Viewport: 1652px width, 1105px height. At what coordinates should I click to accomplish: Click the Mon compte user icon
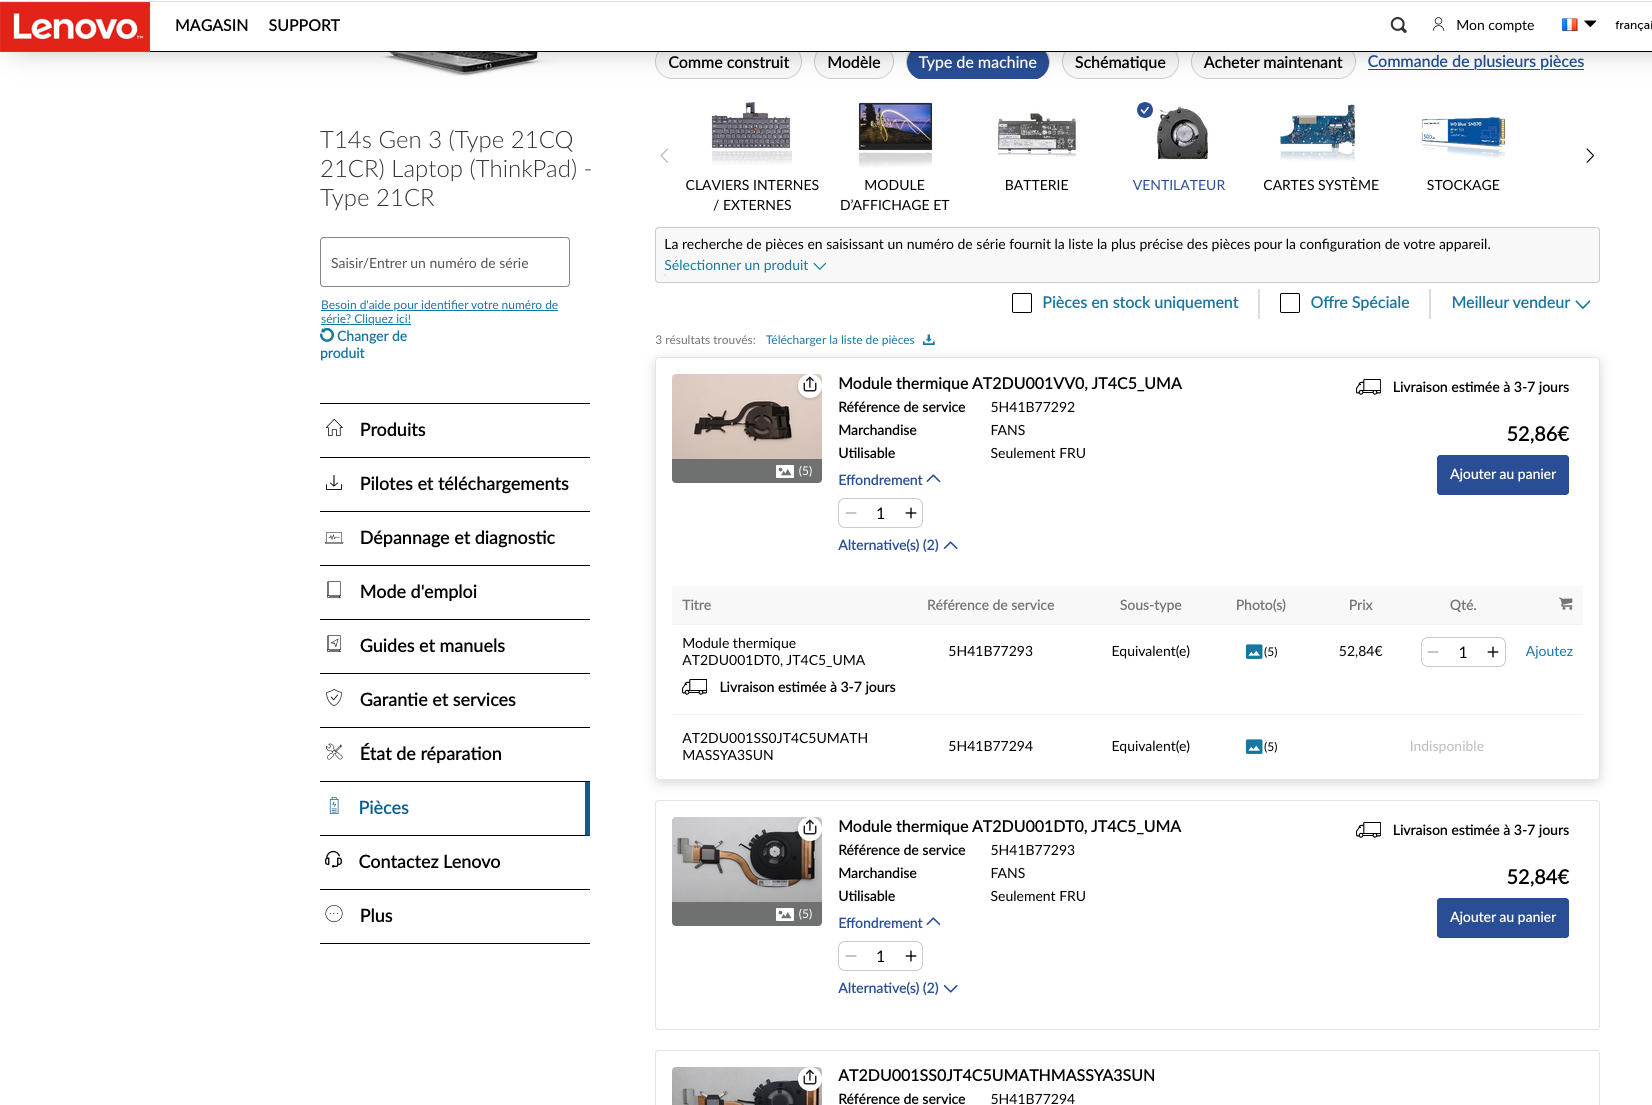tap(1438, 24)
